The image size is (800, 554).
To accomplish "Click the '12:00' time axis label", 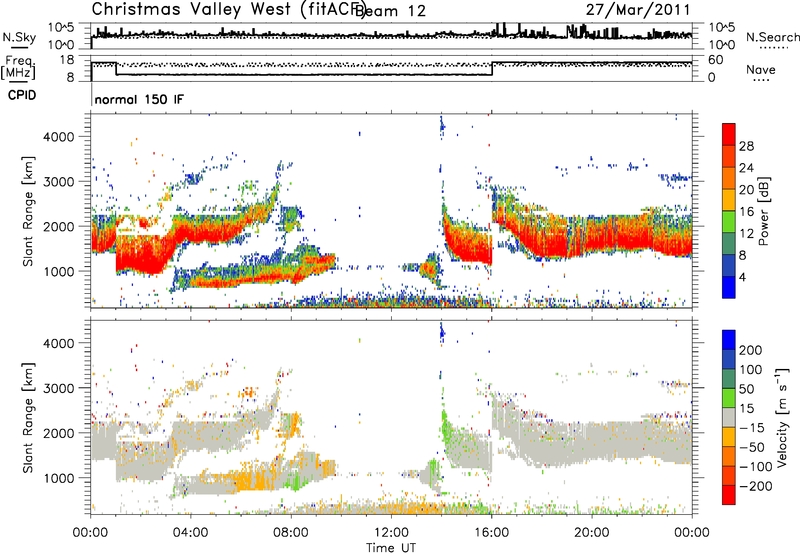I will [391, 533].
